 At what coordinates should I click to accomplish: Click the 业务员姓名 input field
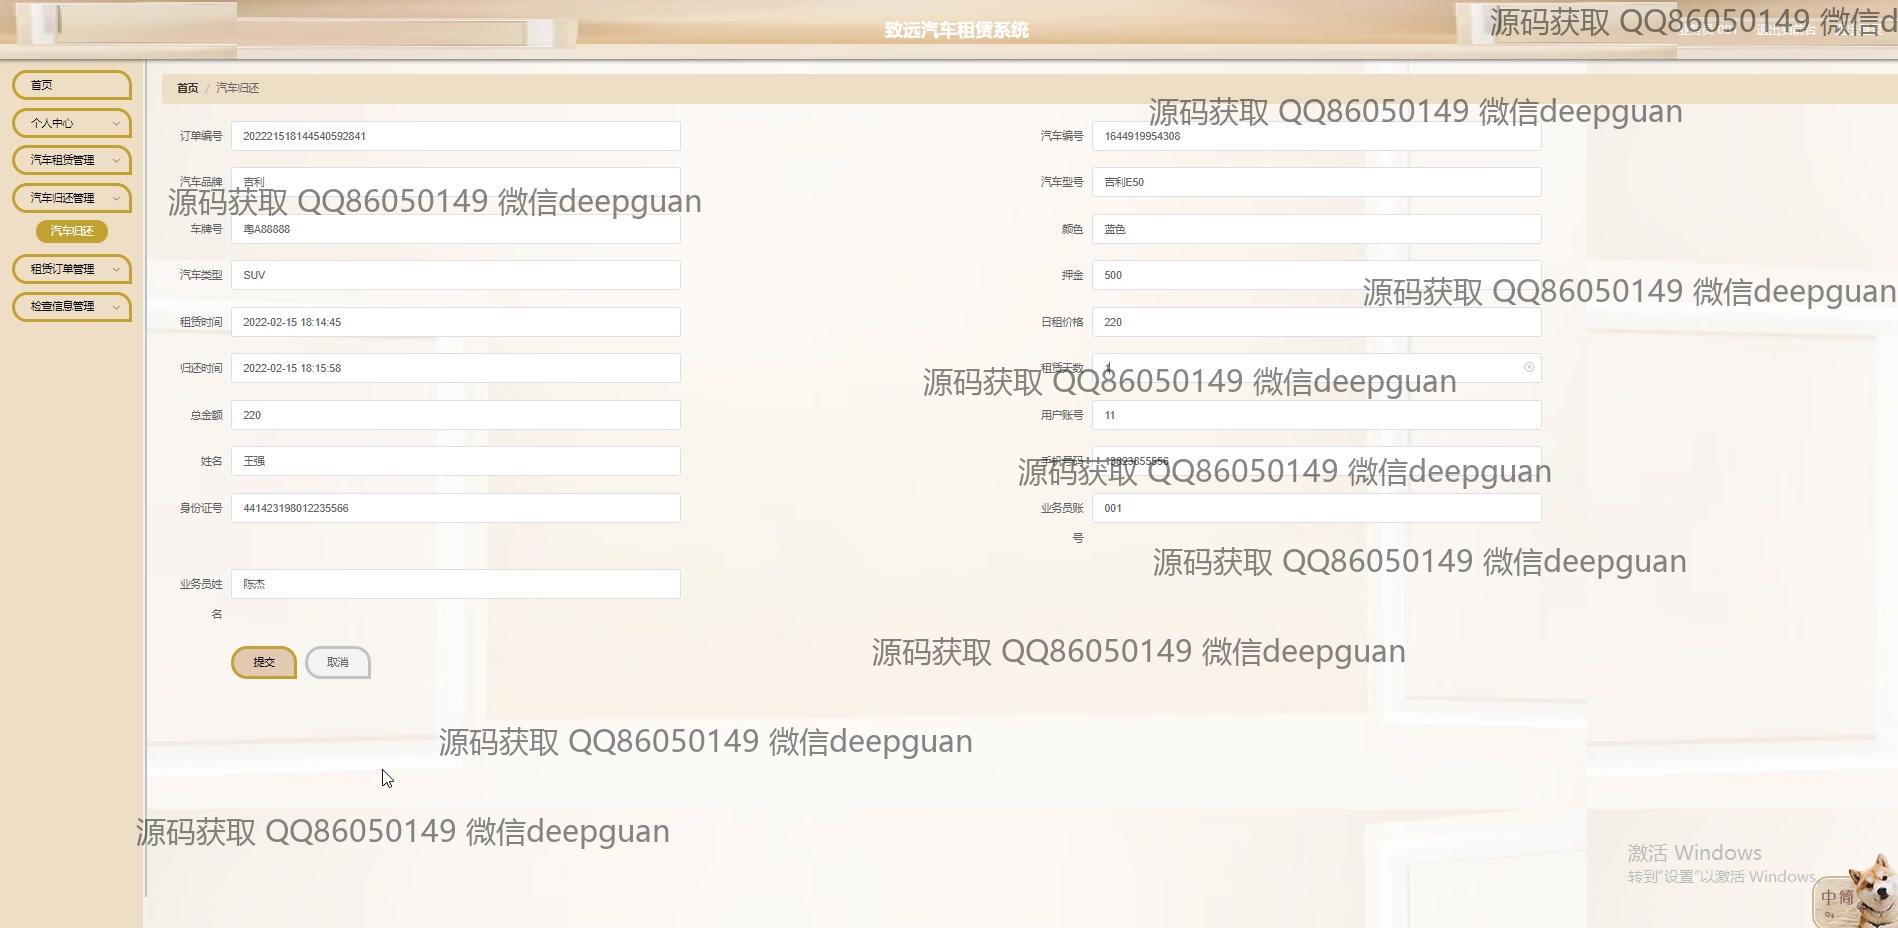[455, 584]
